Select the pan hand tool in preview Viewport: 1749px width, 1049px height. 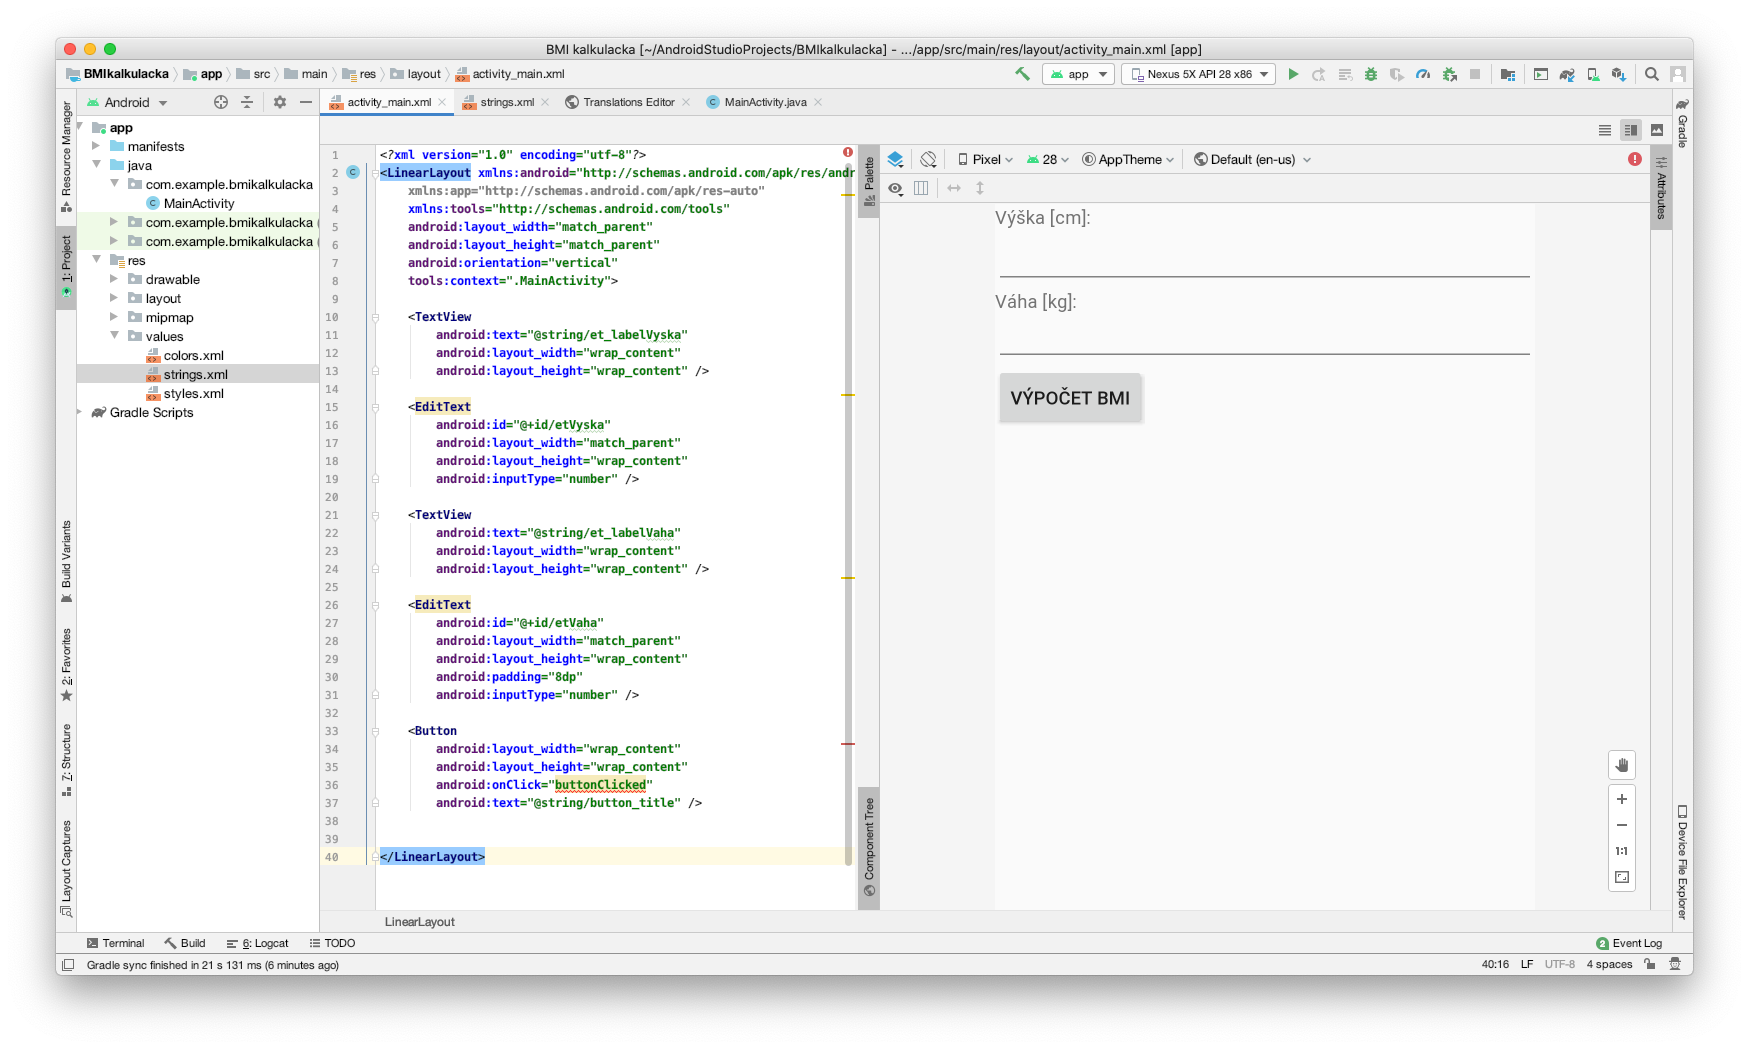(1622, 765)
